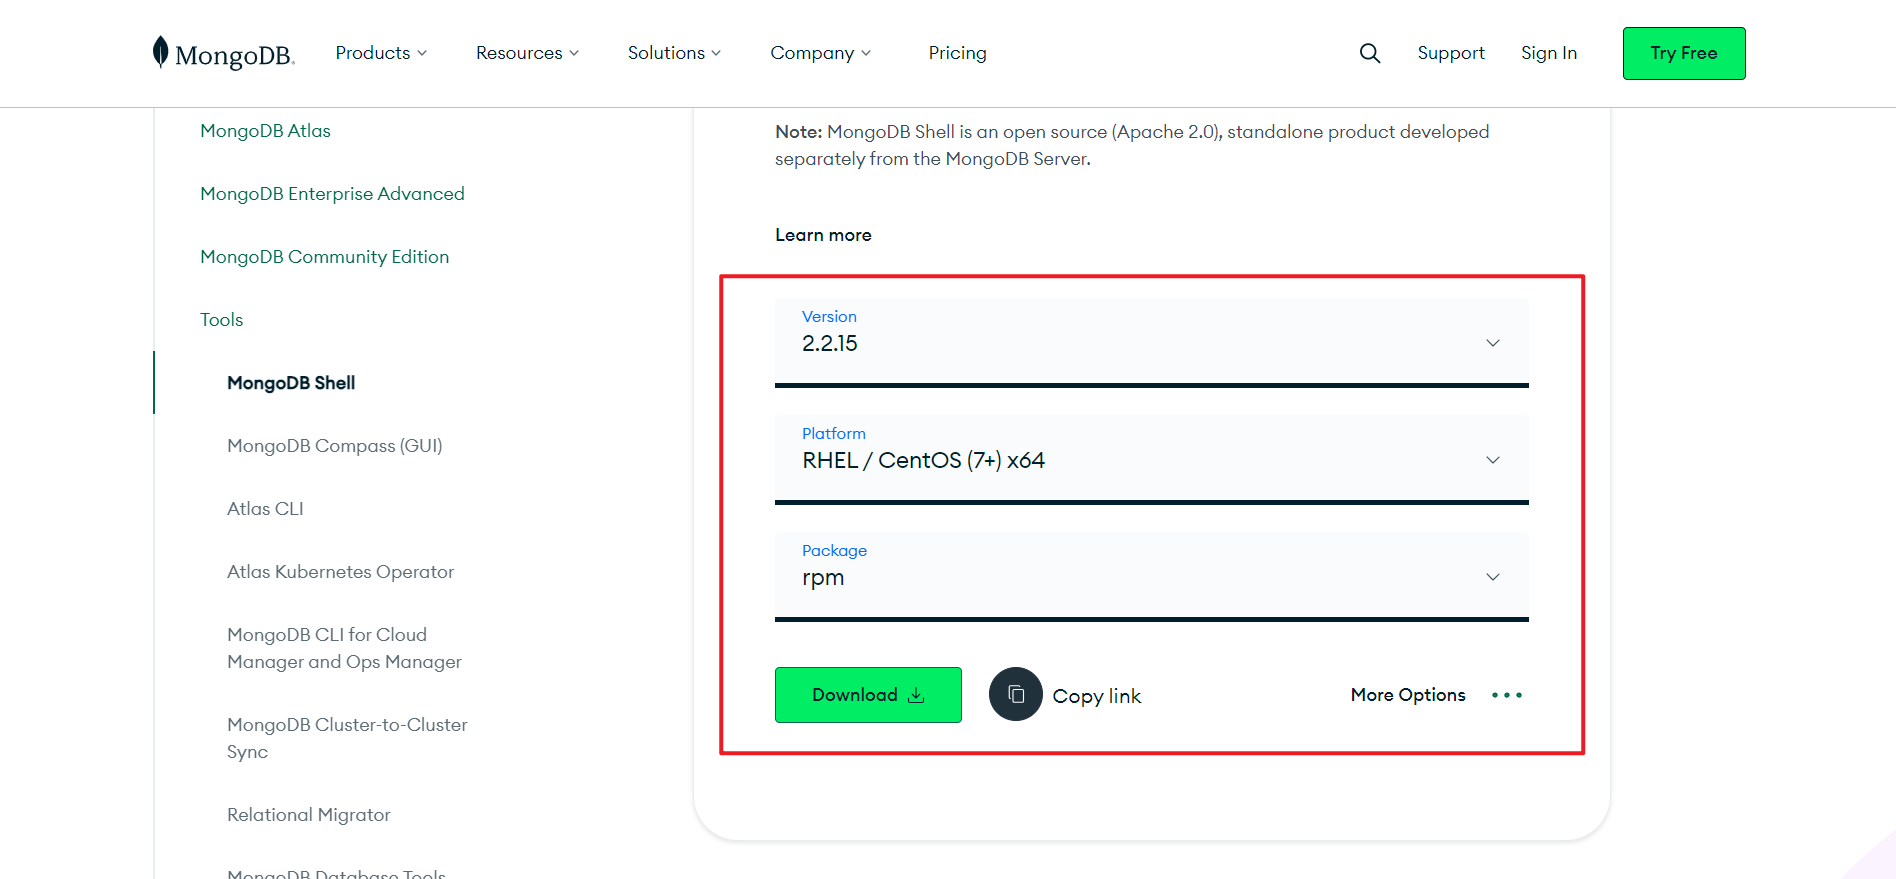
Task: Open the Support link
Action: 1451,53
